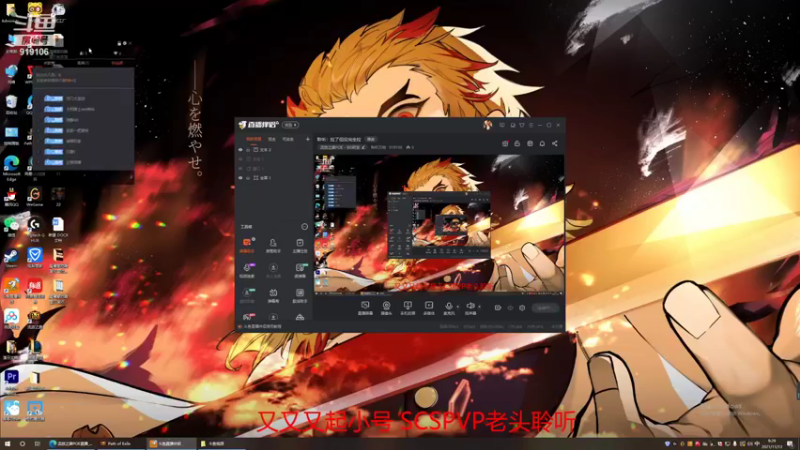Open settings icon on floating danmaku window
The width and height of the screenshot is (800, 450).
coord(124,43)
